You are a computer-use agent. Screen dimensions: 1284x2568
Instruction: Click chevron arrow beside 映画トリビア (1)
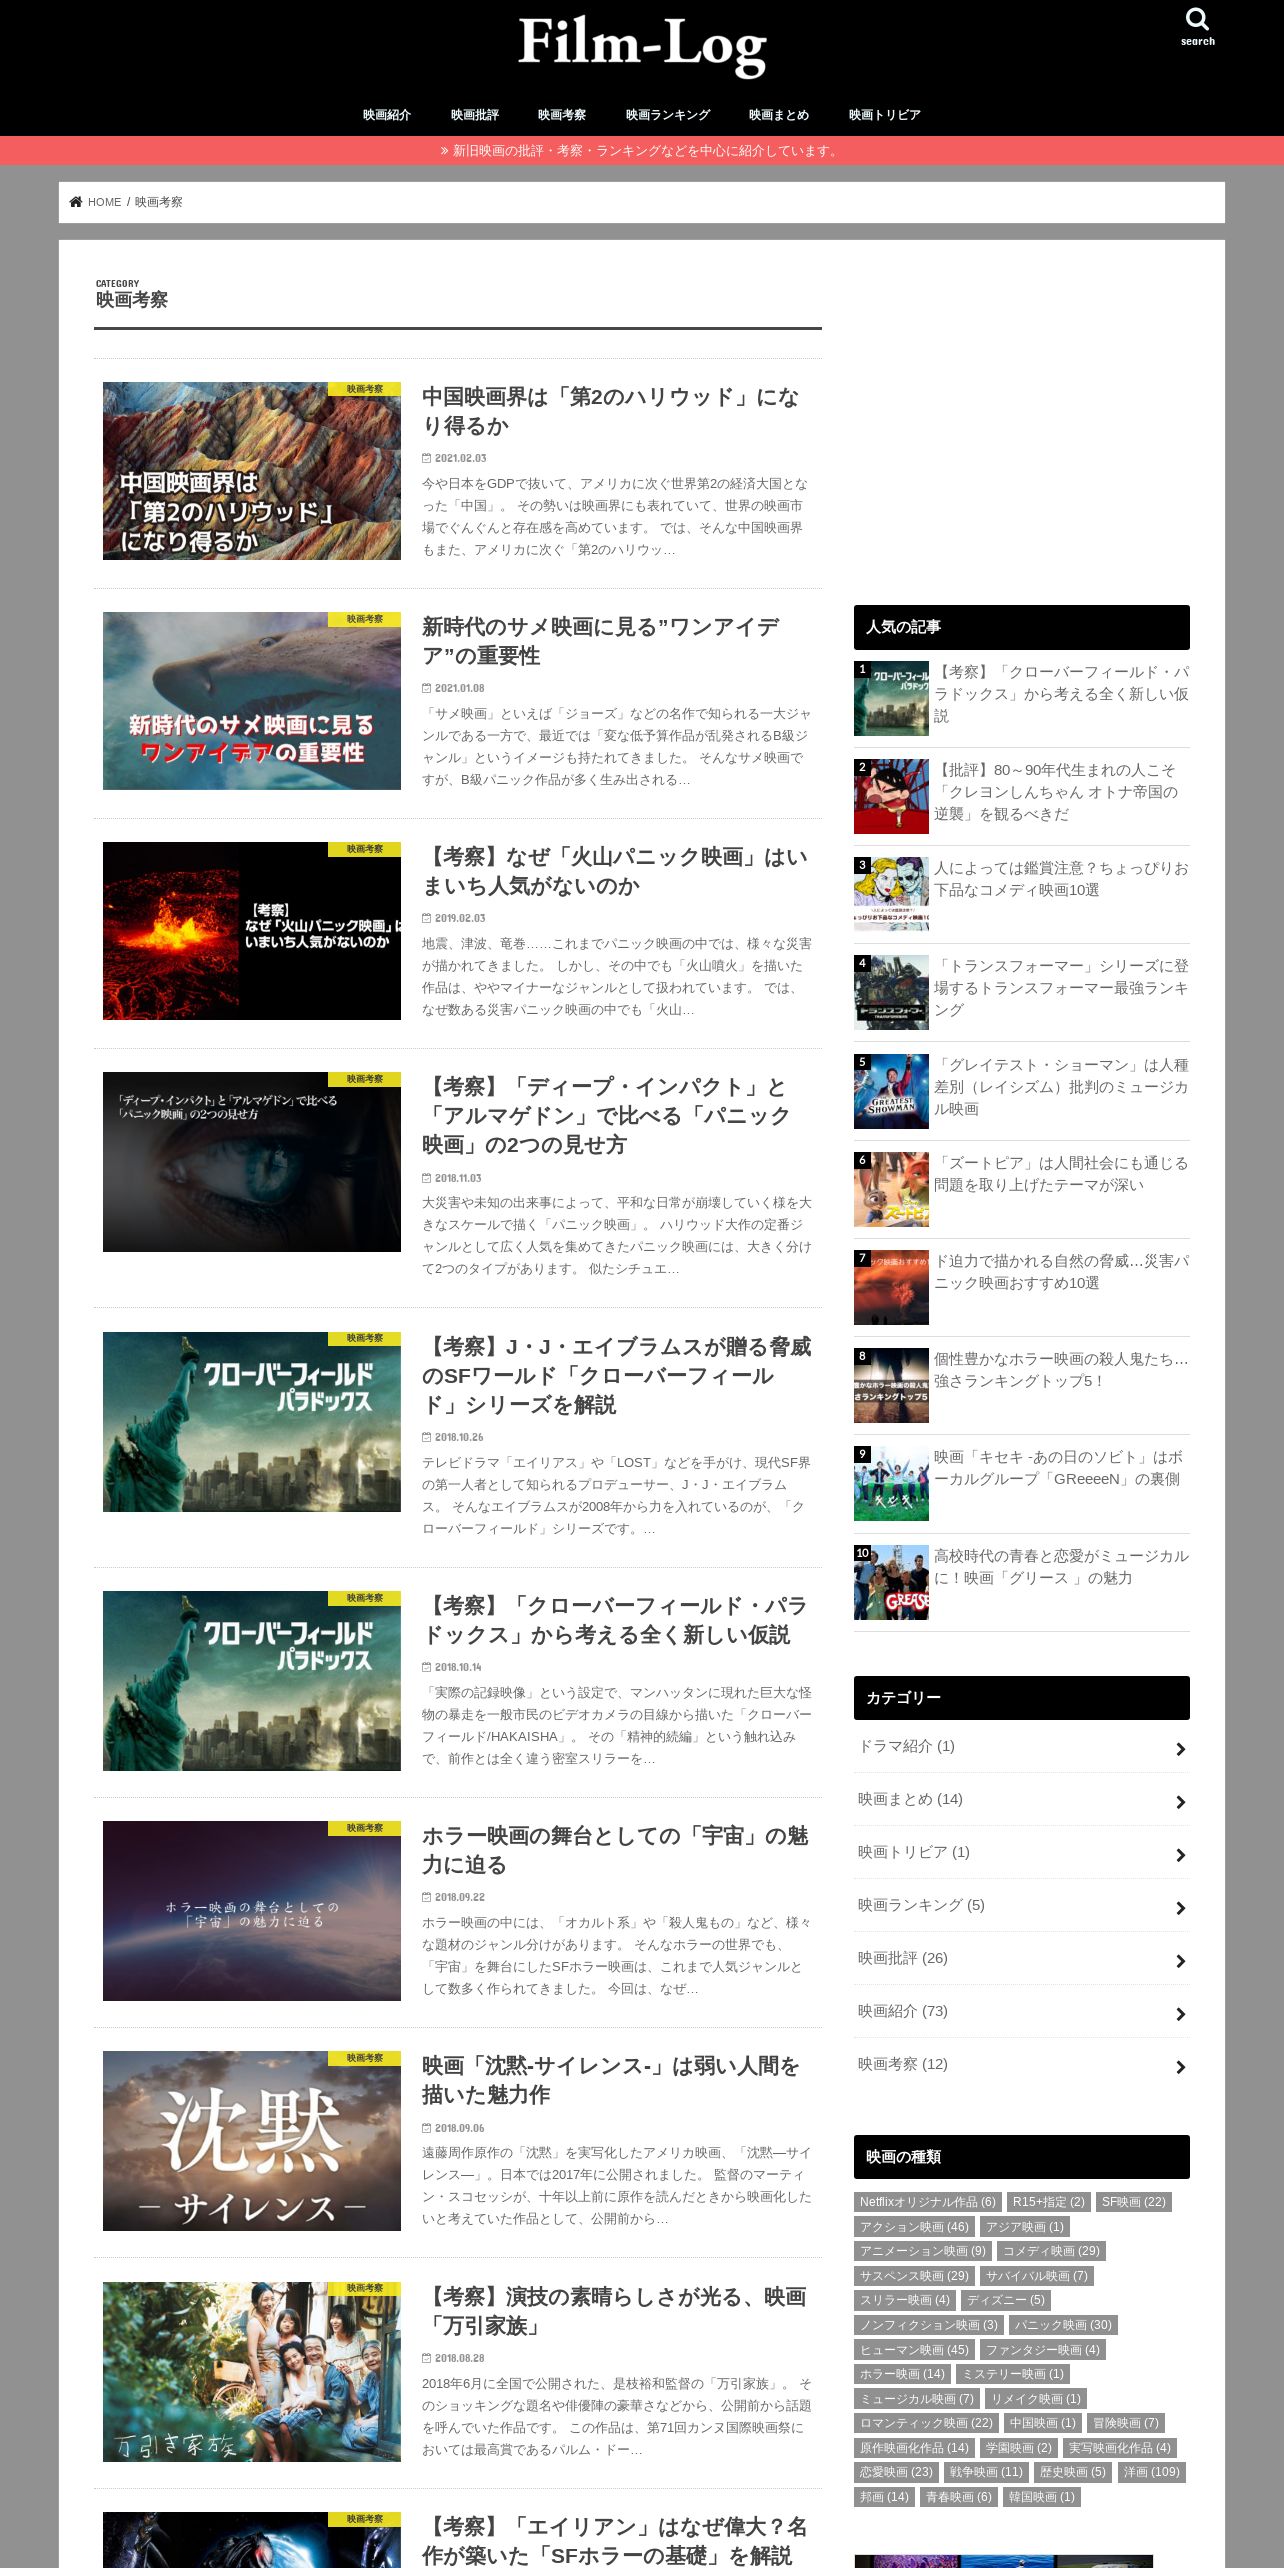pos(1181,1855)
